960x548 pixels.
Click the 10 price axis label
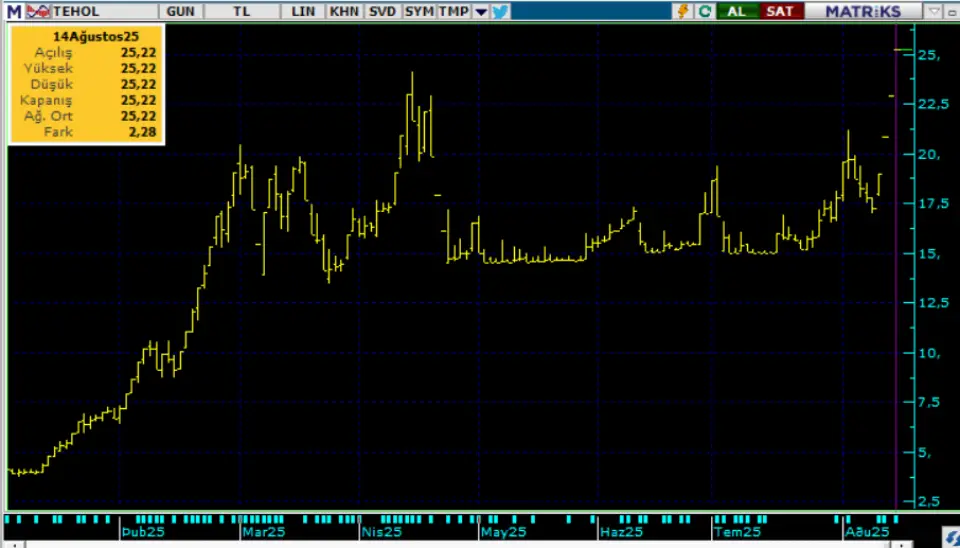(929, 353)
